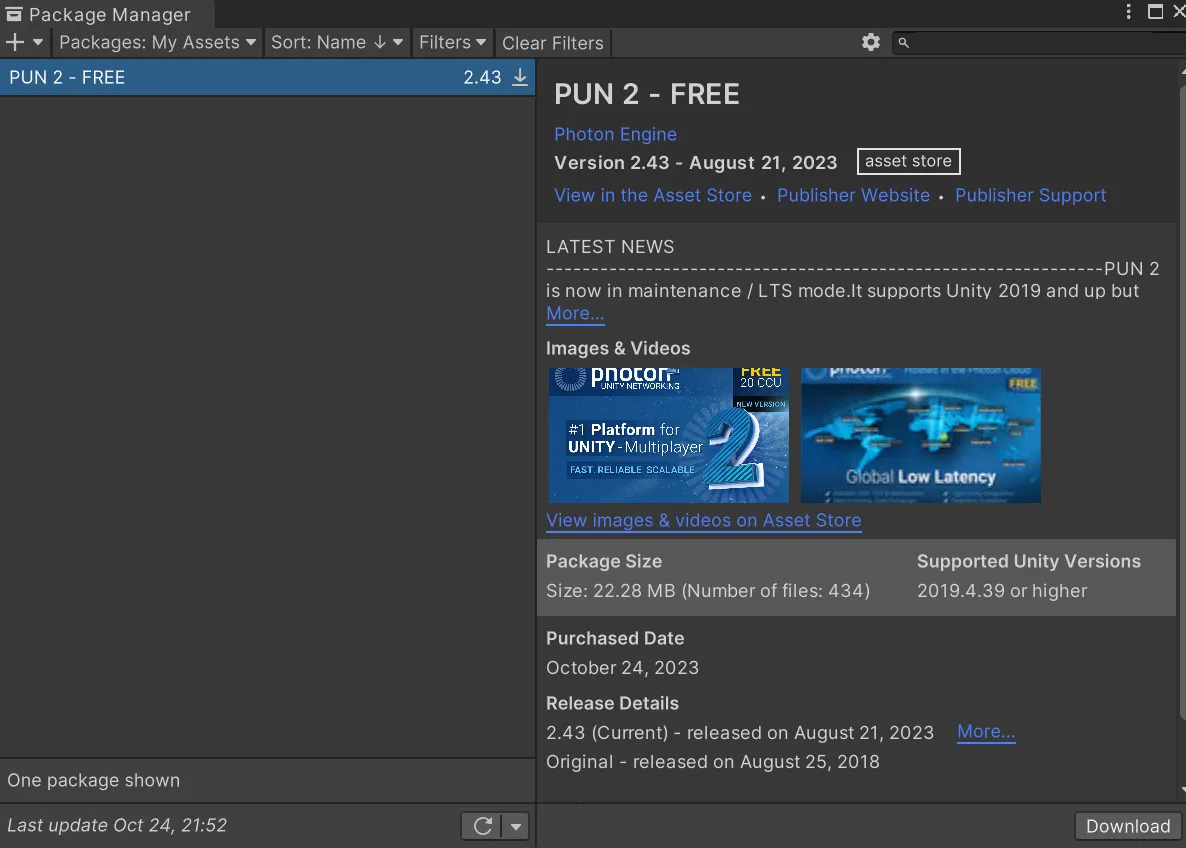The image size is (1186, 848).
Task: Open the Package Manager window kebab menu
Action: [x=1128, y=11]
